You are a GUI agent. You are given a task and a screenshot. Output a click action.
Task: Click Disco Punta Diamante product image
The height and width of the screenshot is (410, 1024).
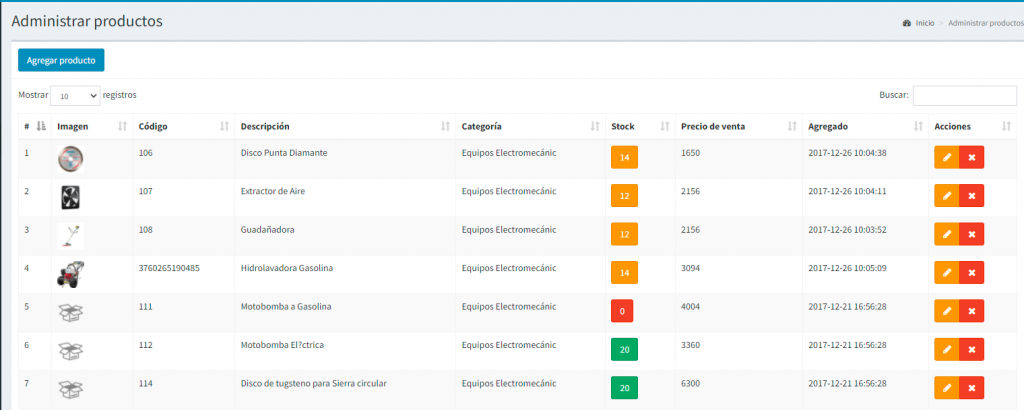tap(70, 158)
